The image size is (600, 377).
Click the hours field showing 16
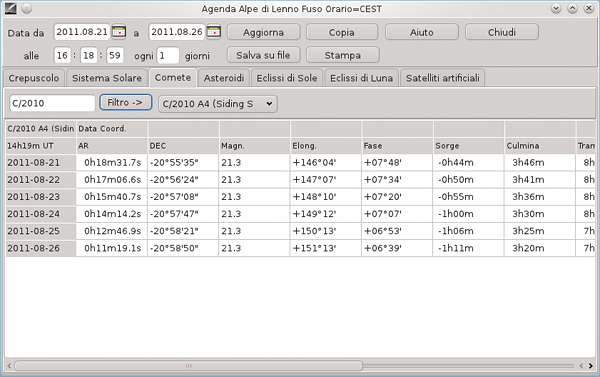coord(62,55)
